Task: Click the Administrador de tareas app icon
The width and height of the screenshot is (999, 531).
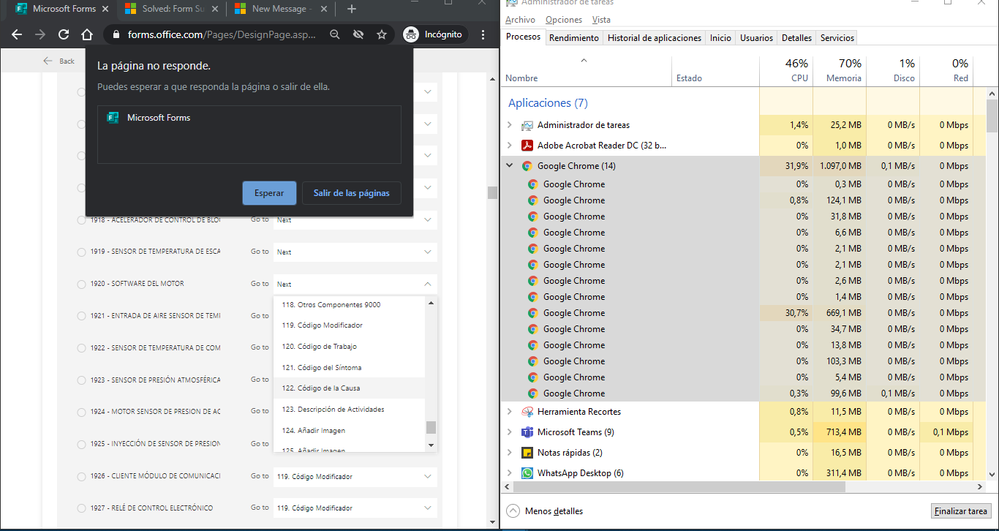Action: pos(527,125)
